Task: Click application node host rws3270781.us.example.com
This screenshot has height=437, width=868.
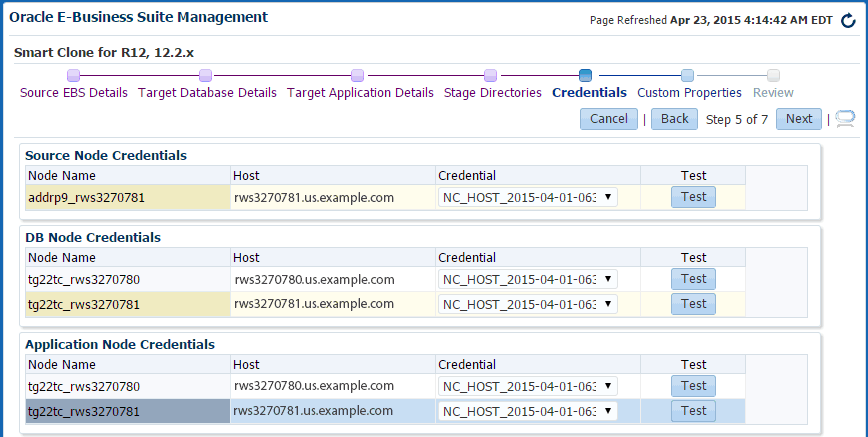Action: [314, 411]
